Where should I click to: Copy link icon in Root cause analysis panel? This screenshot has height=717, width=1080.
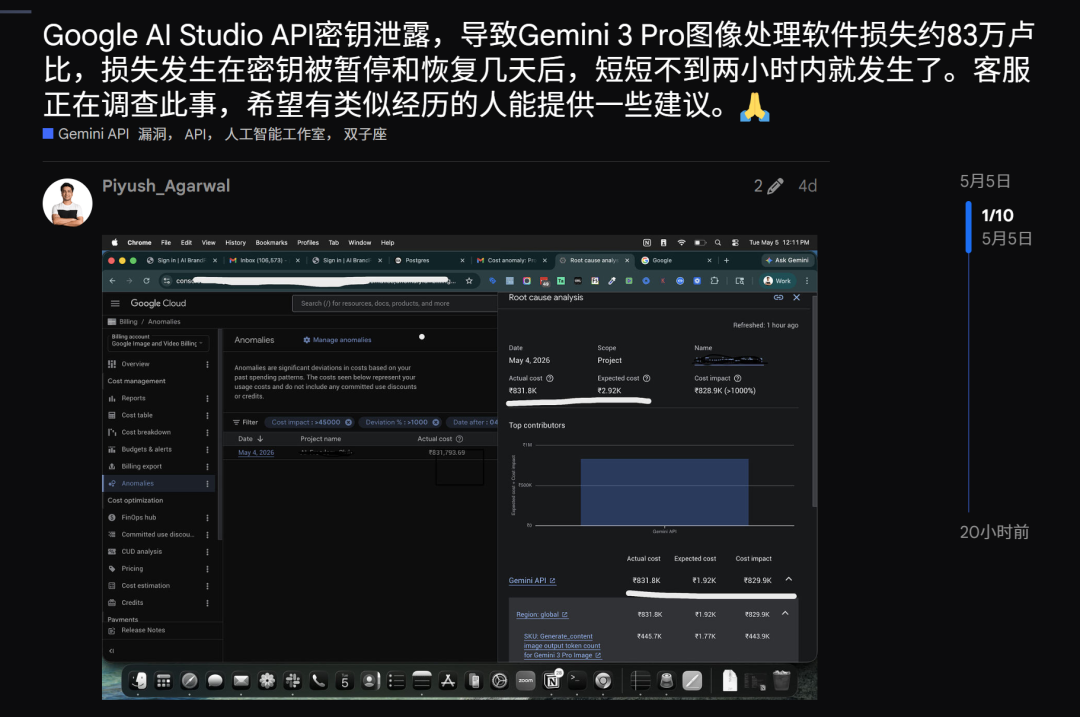(778, 298)
